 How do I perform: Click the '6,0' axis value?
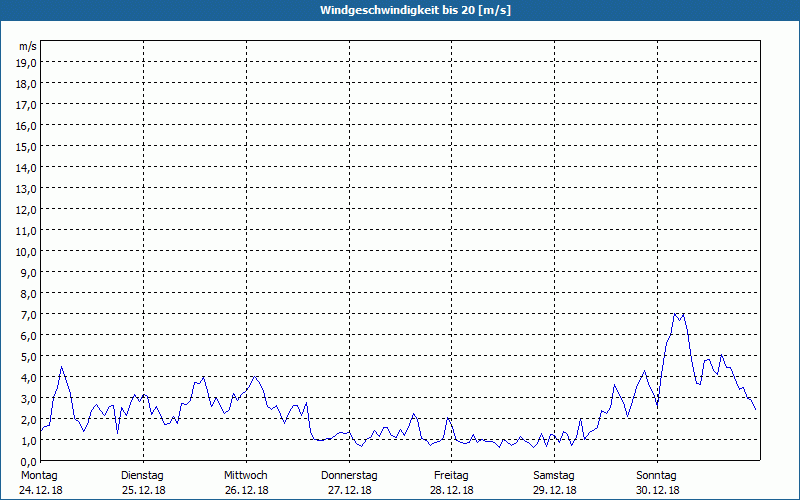click(x=29, y=336)
